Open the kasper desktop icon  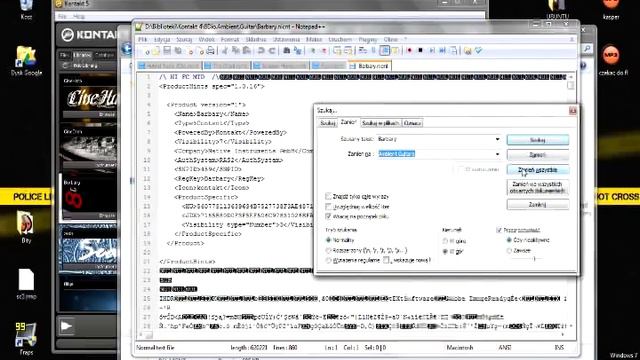pos(611,10)
